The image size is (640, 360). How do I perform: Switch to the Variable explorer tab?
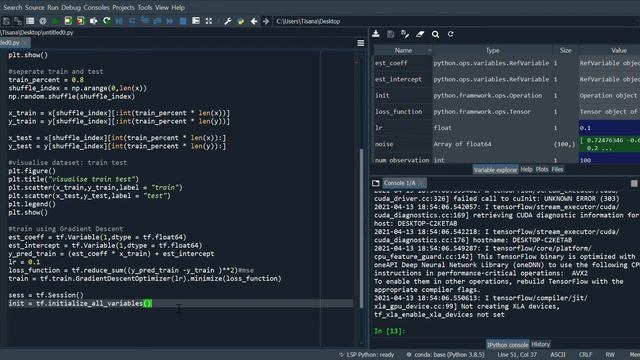click(x=496, y=170)
